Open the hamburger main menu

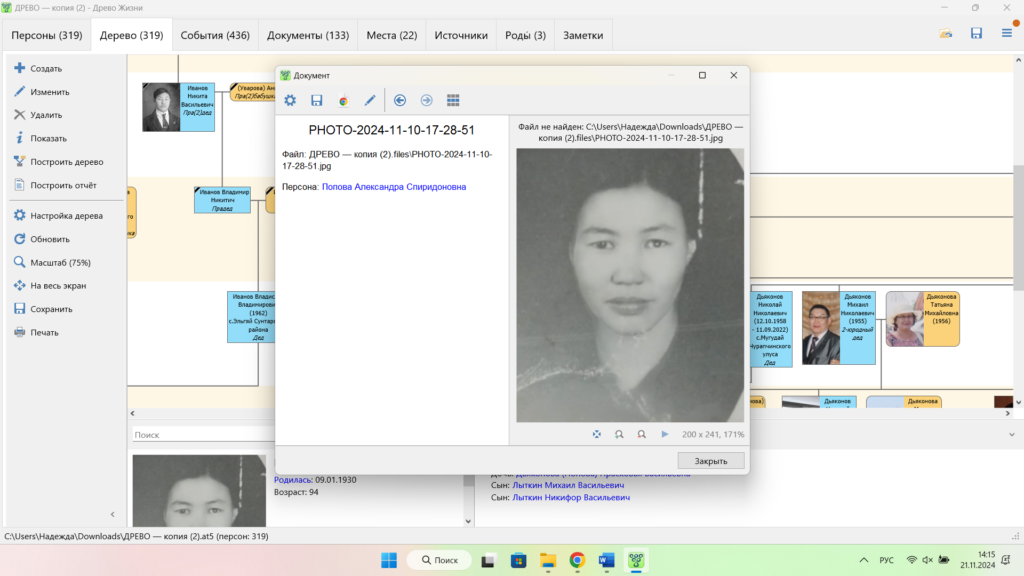(x=1006, y=33)
